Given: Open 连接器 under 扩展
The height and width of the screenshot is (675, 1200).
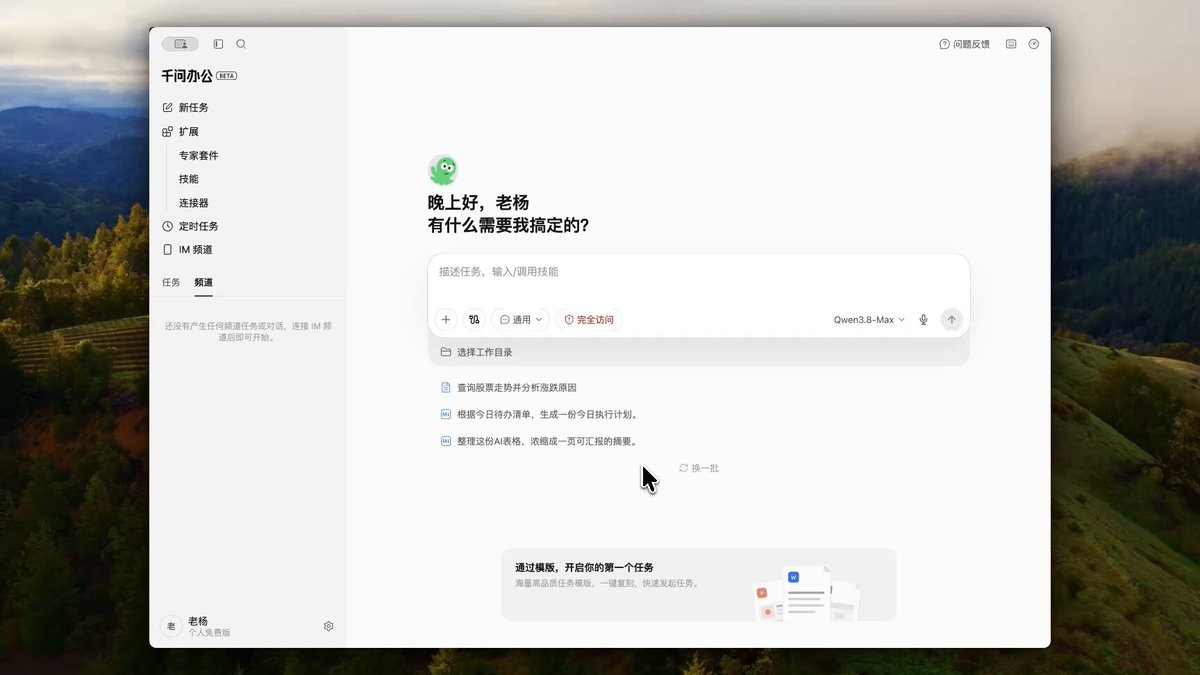Looking at the screenshot, I should click(194, 202).
